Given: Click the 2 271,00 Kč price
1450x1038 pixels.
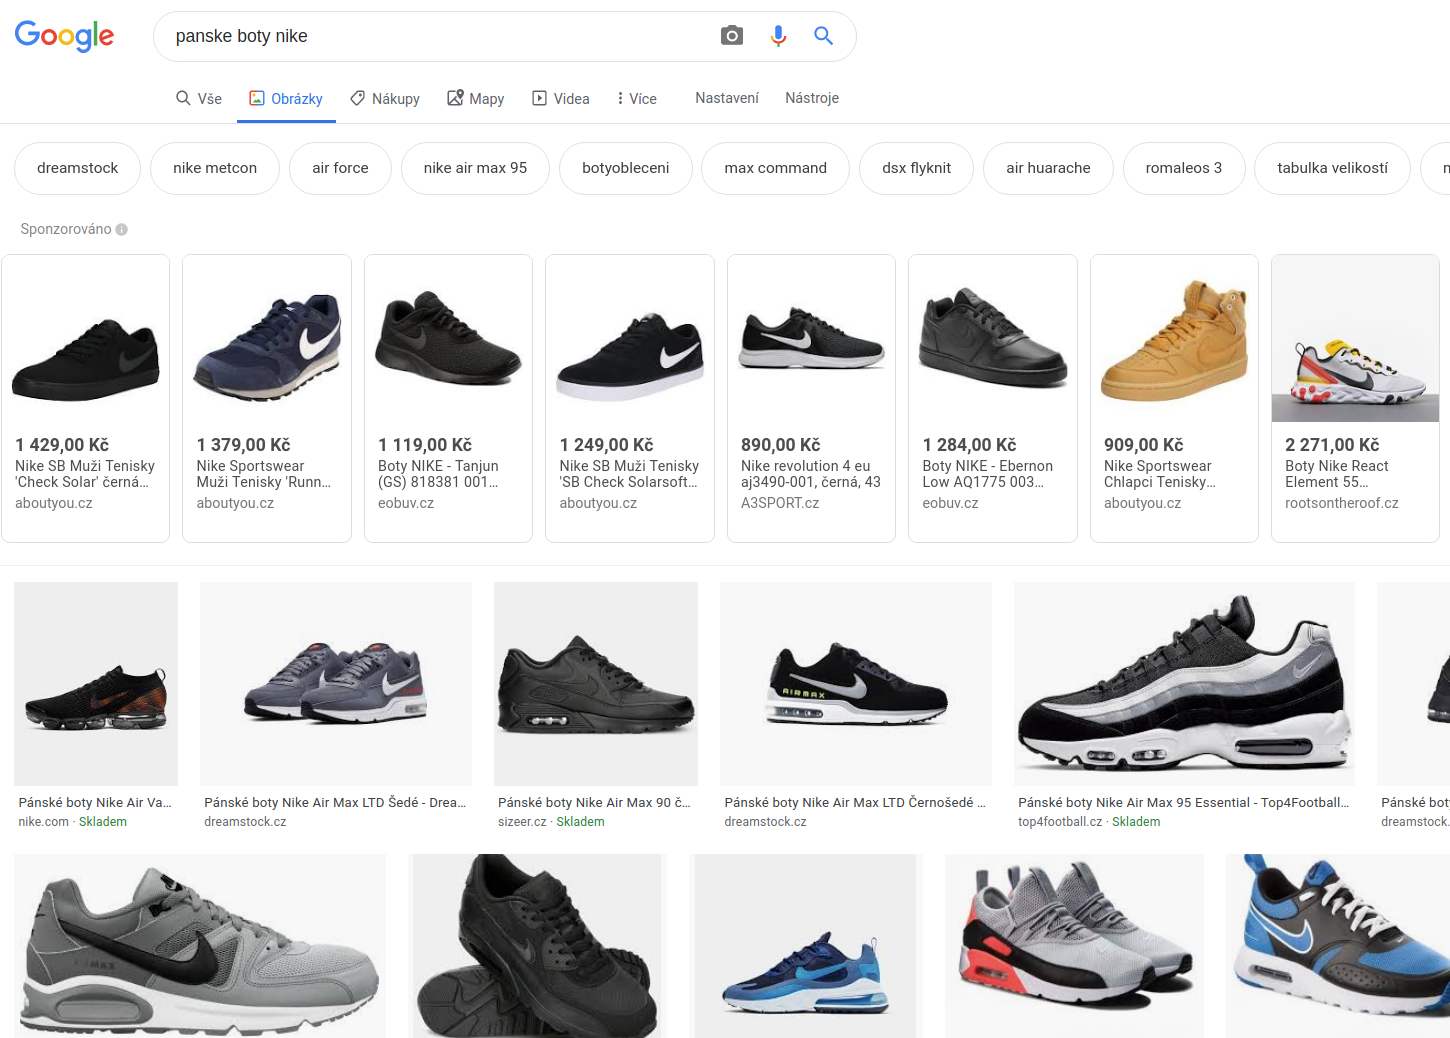Looking at the screenshot, I should [1332, 445].
